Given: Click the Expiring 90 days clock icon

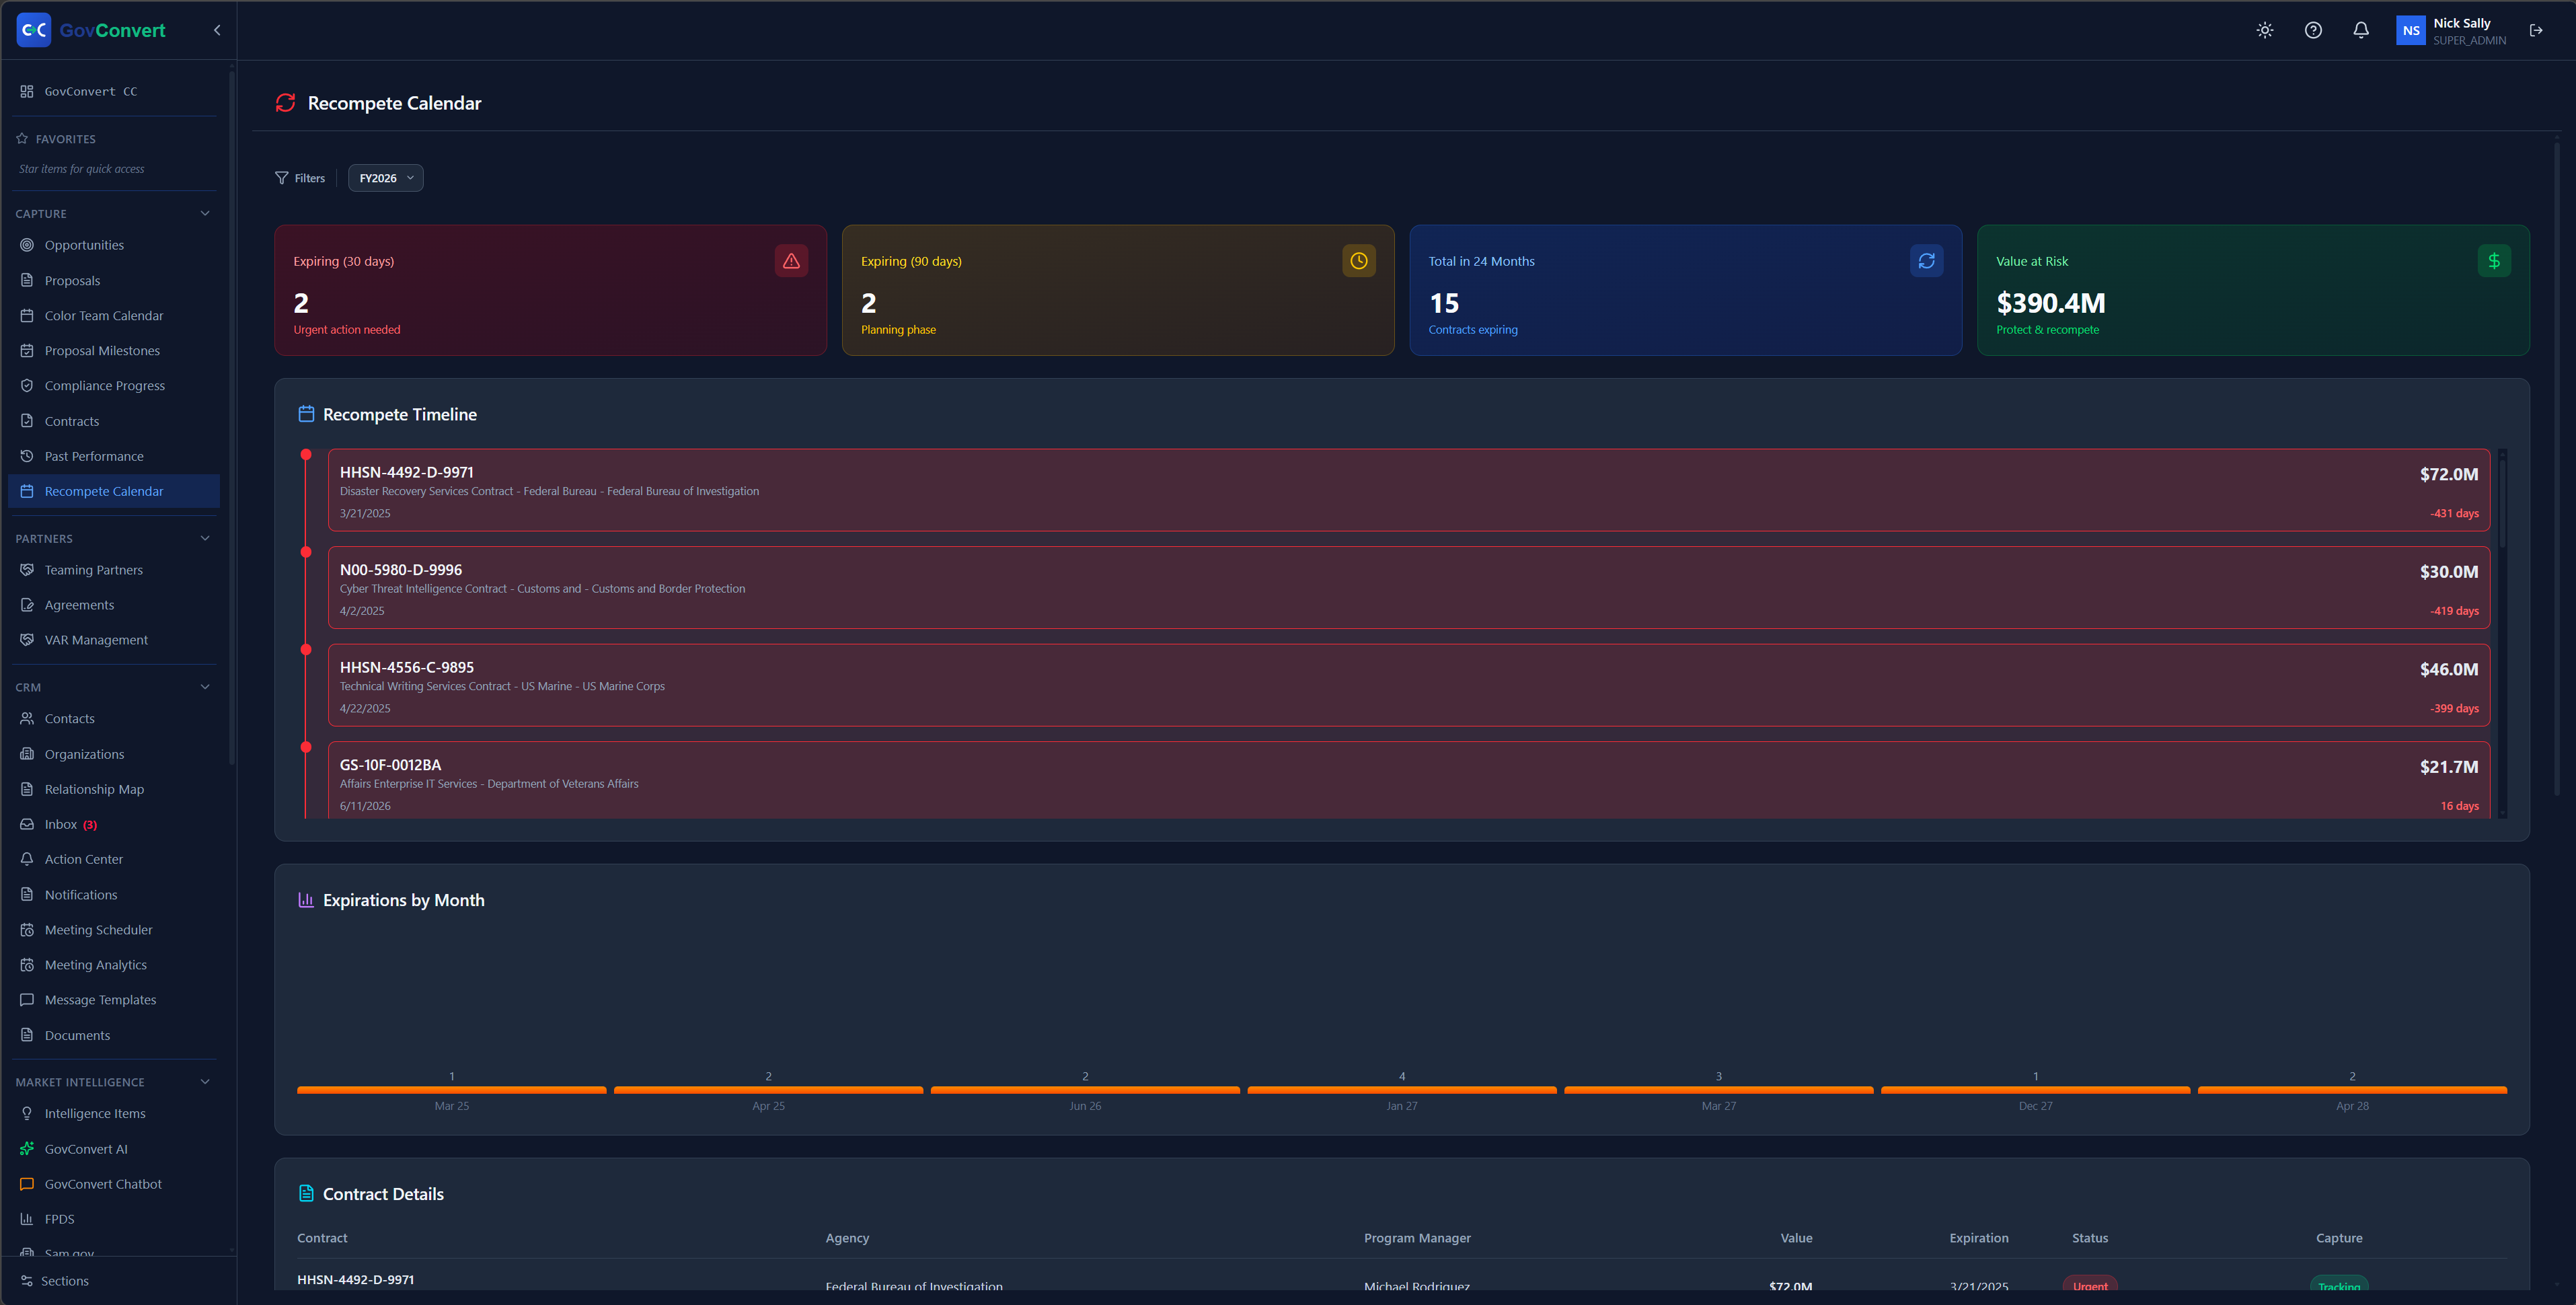Looking at the screenshot, I should coord(1359,261).
